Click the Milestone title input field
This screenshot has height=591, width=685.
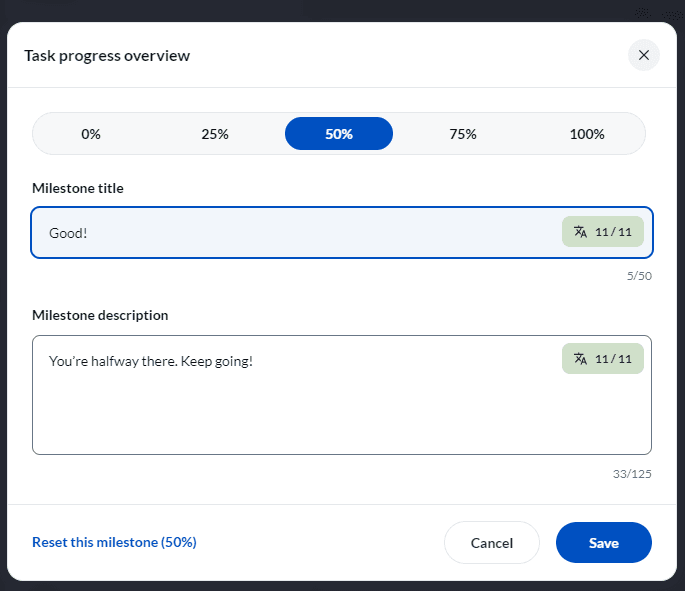pyautogui.click(x=342, y=232)
